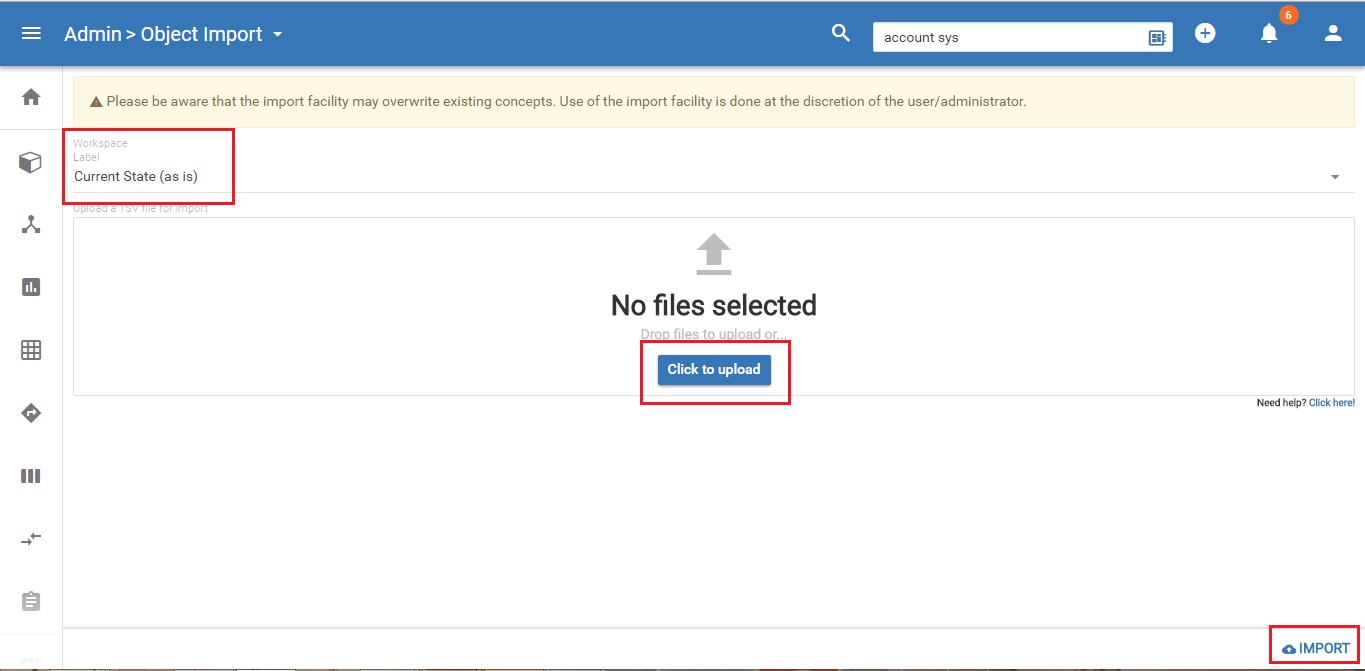Click the IMPORT button
1365x671 pixels.
pyautogui.click(x=1316, y=648)
